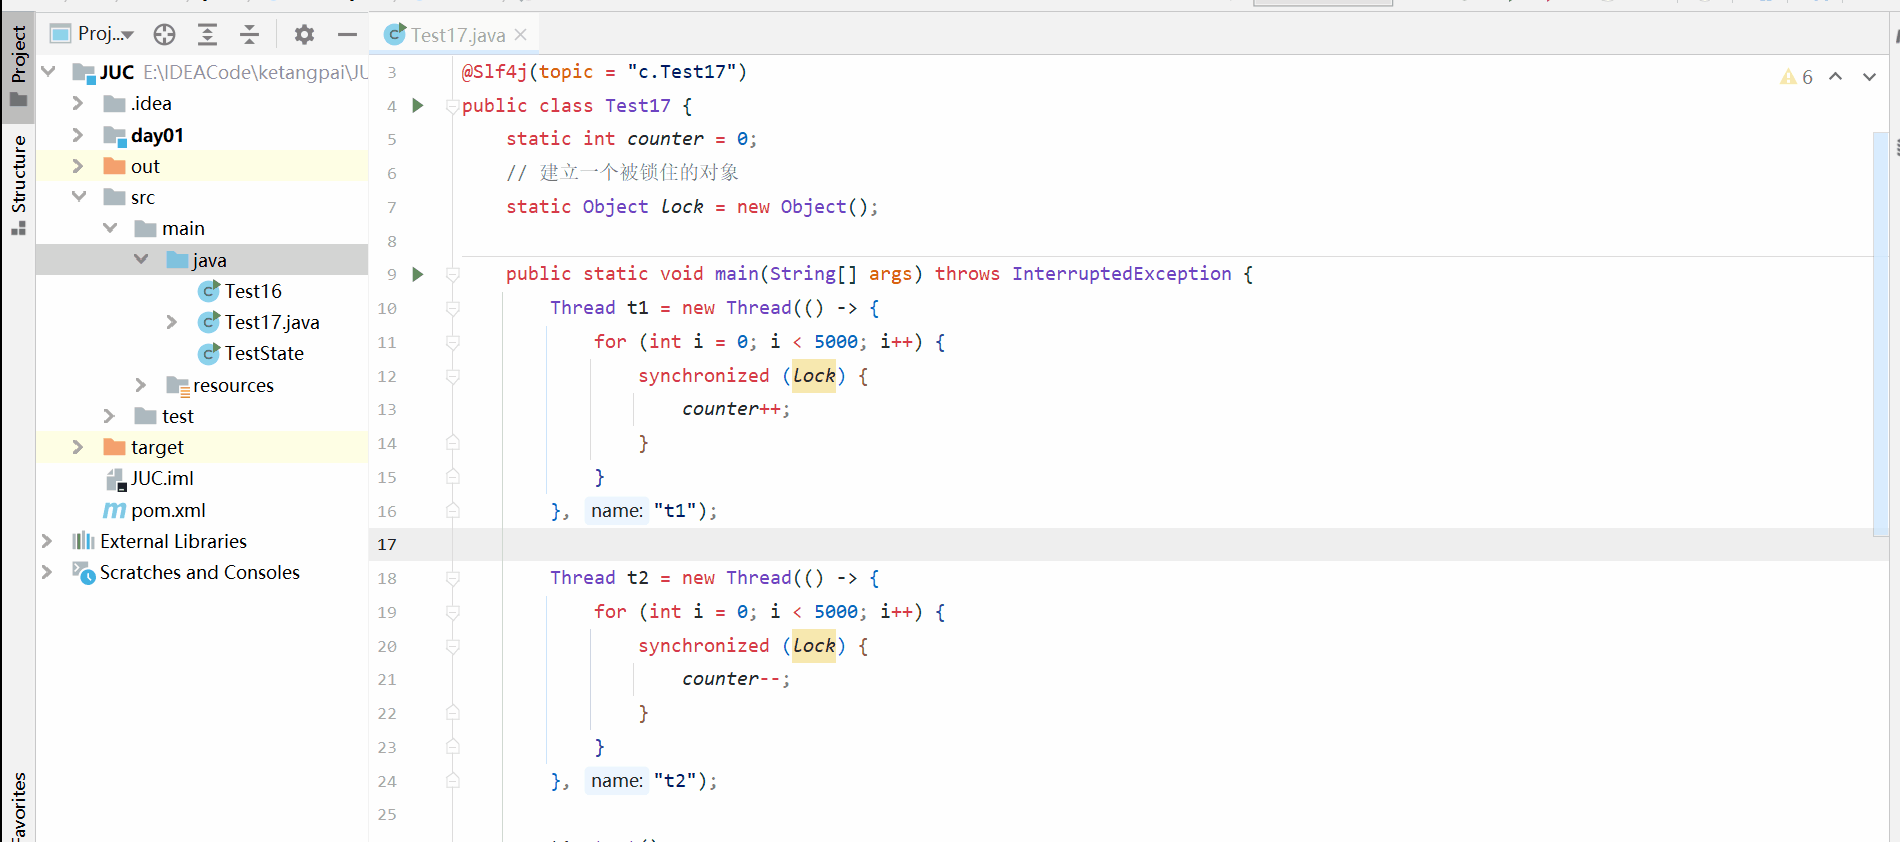Click the highlighted lock on line 12
This screenshot has height=842, width=1900.
tap(814, 376)
